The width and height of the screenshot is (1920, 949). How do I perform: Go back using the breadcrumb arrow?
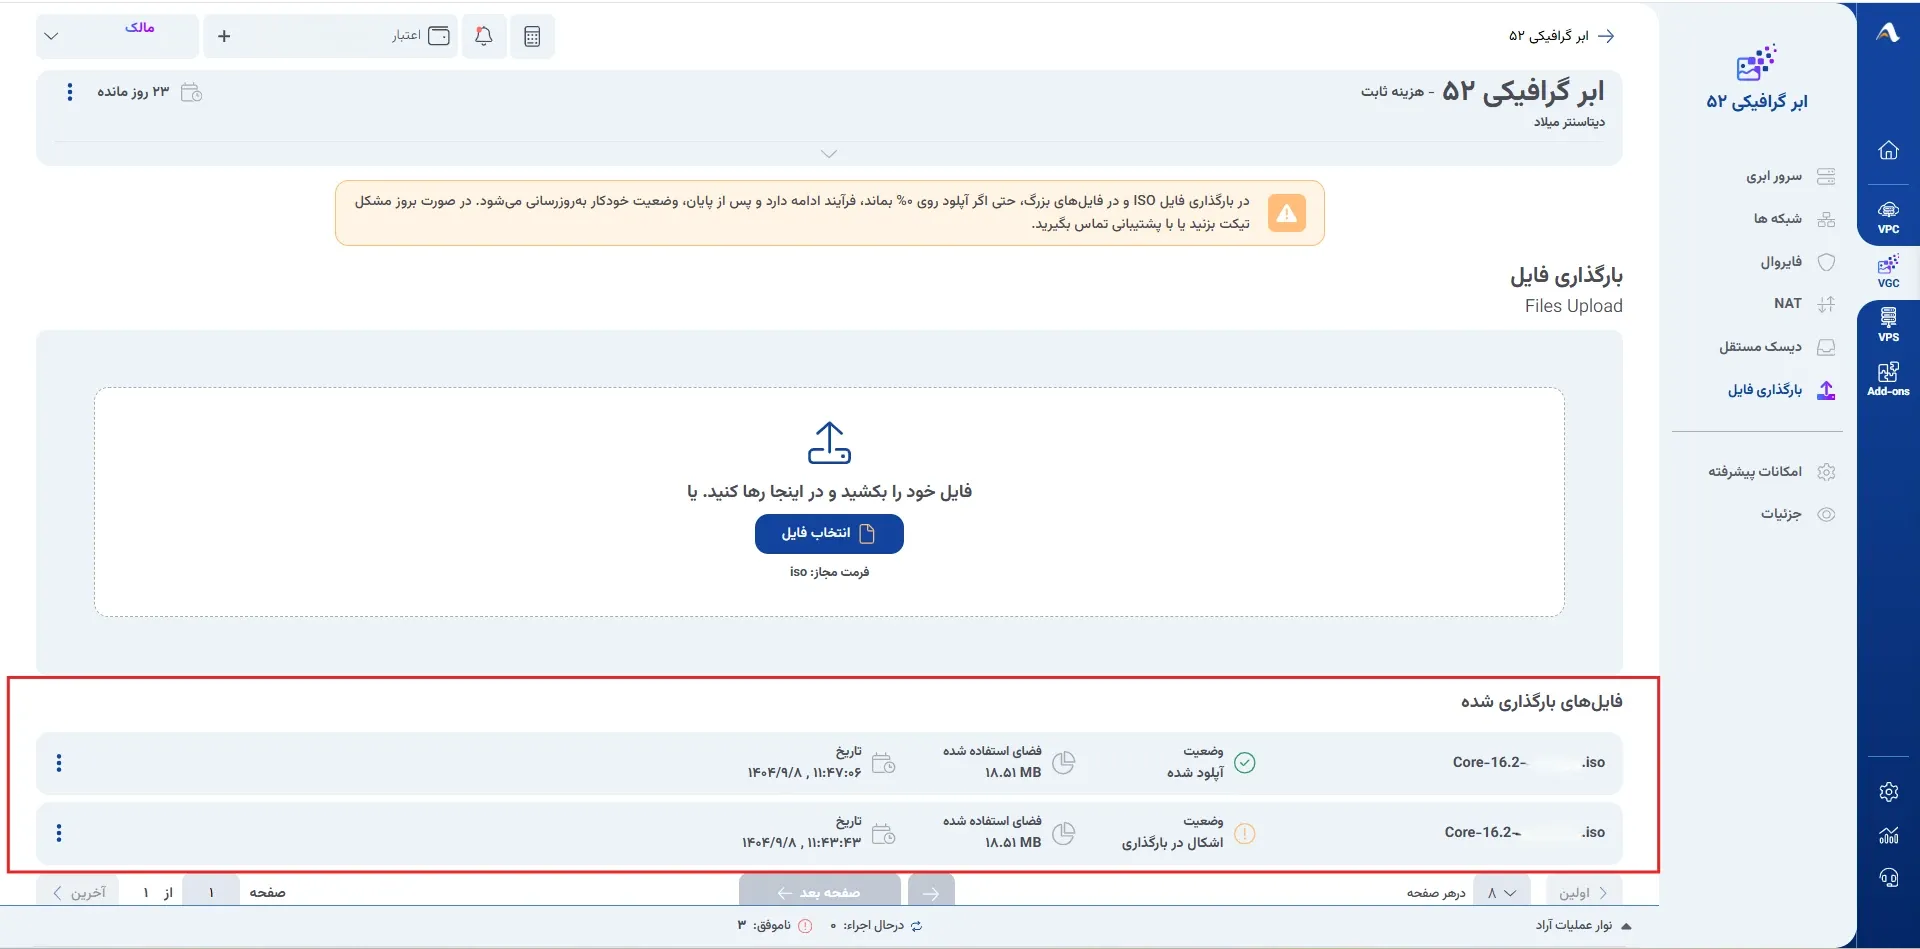click(1606, 36)
